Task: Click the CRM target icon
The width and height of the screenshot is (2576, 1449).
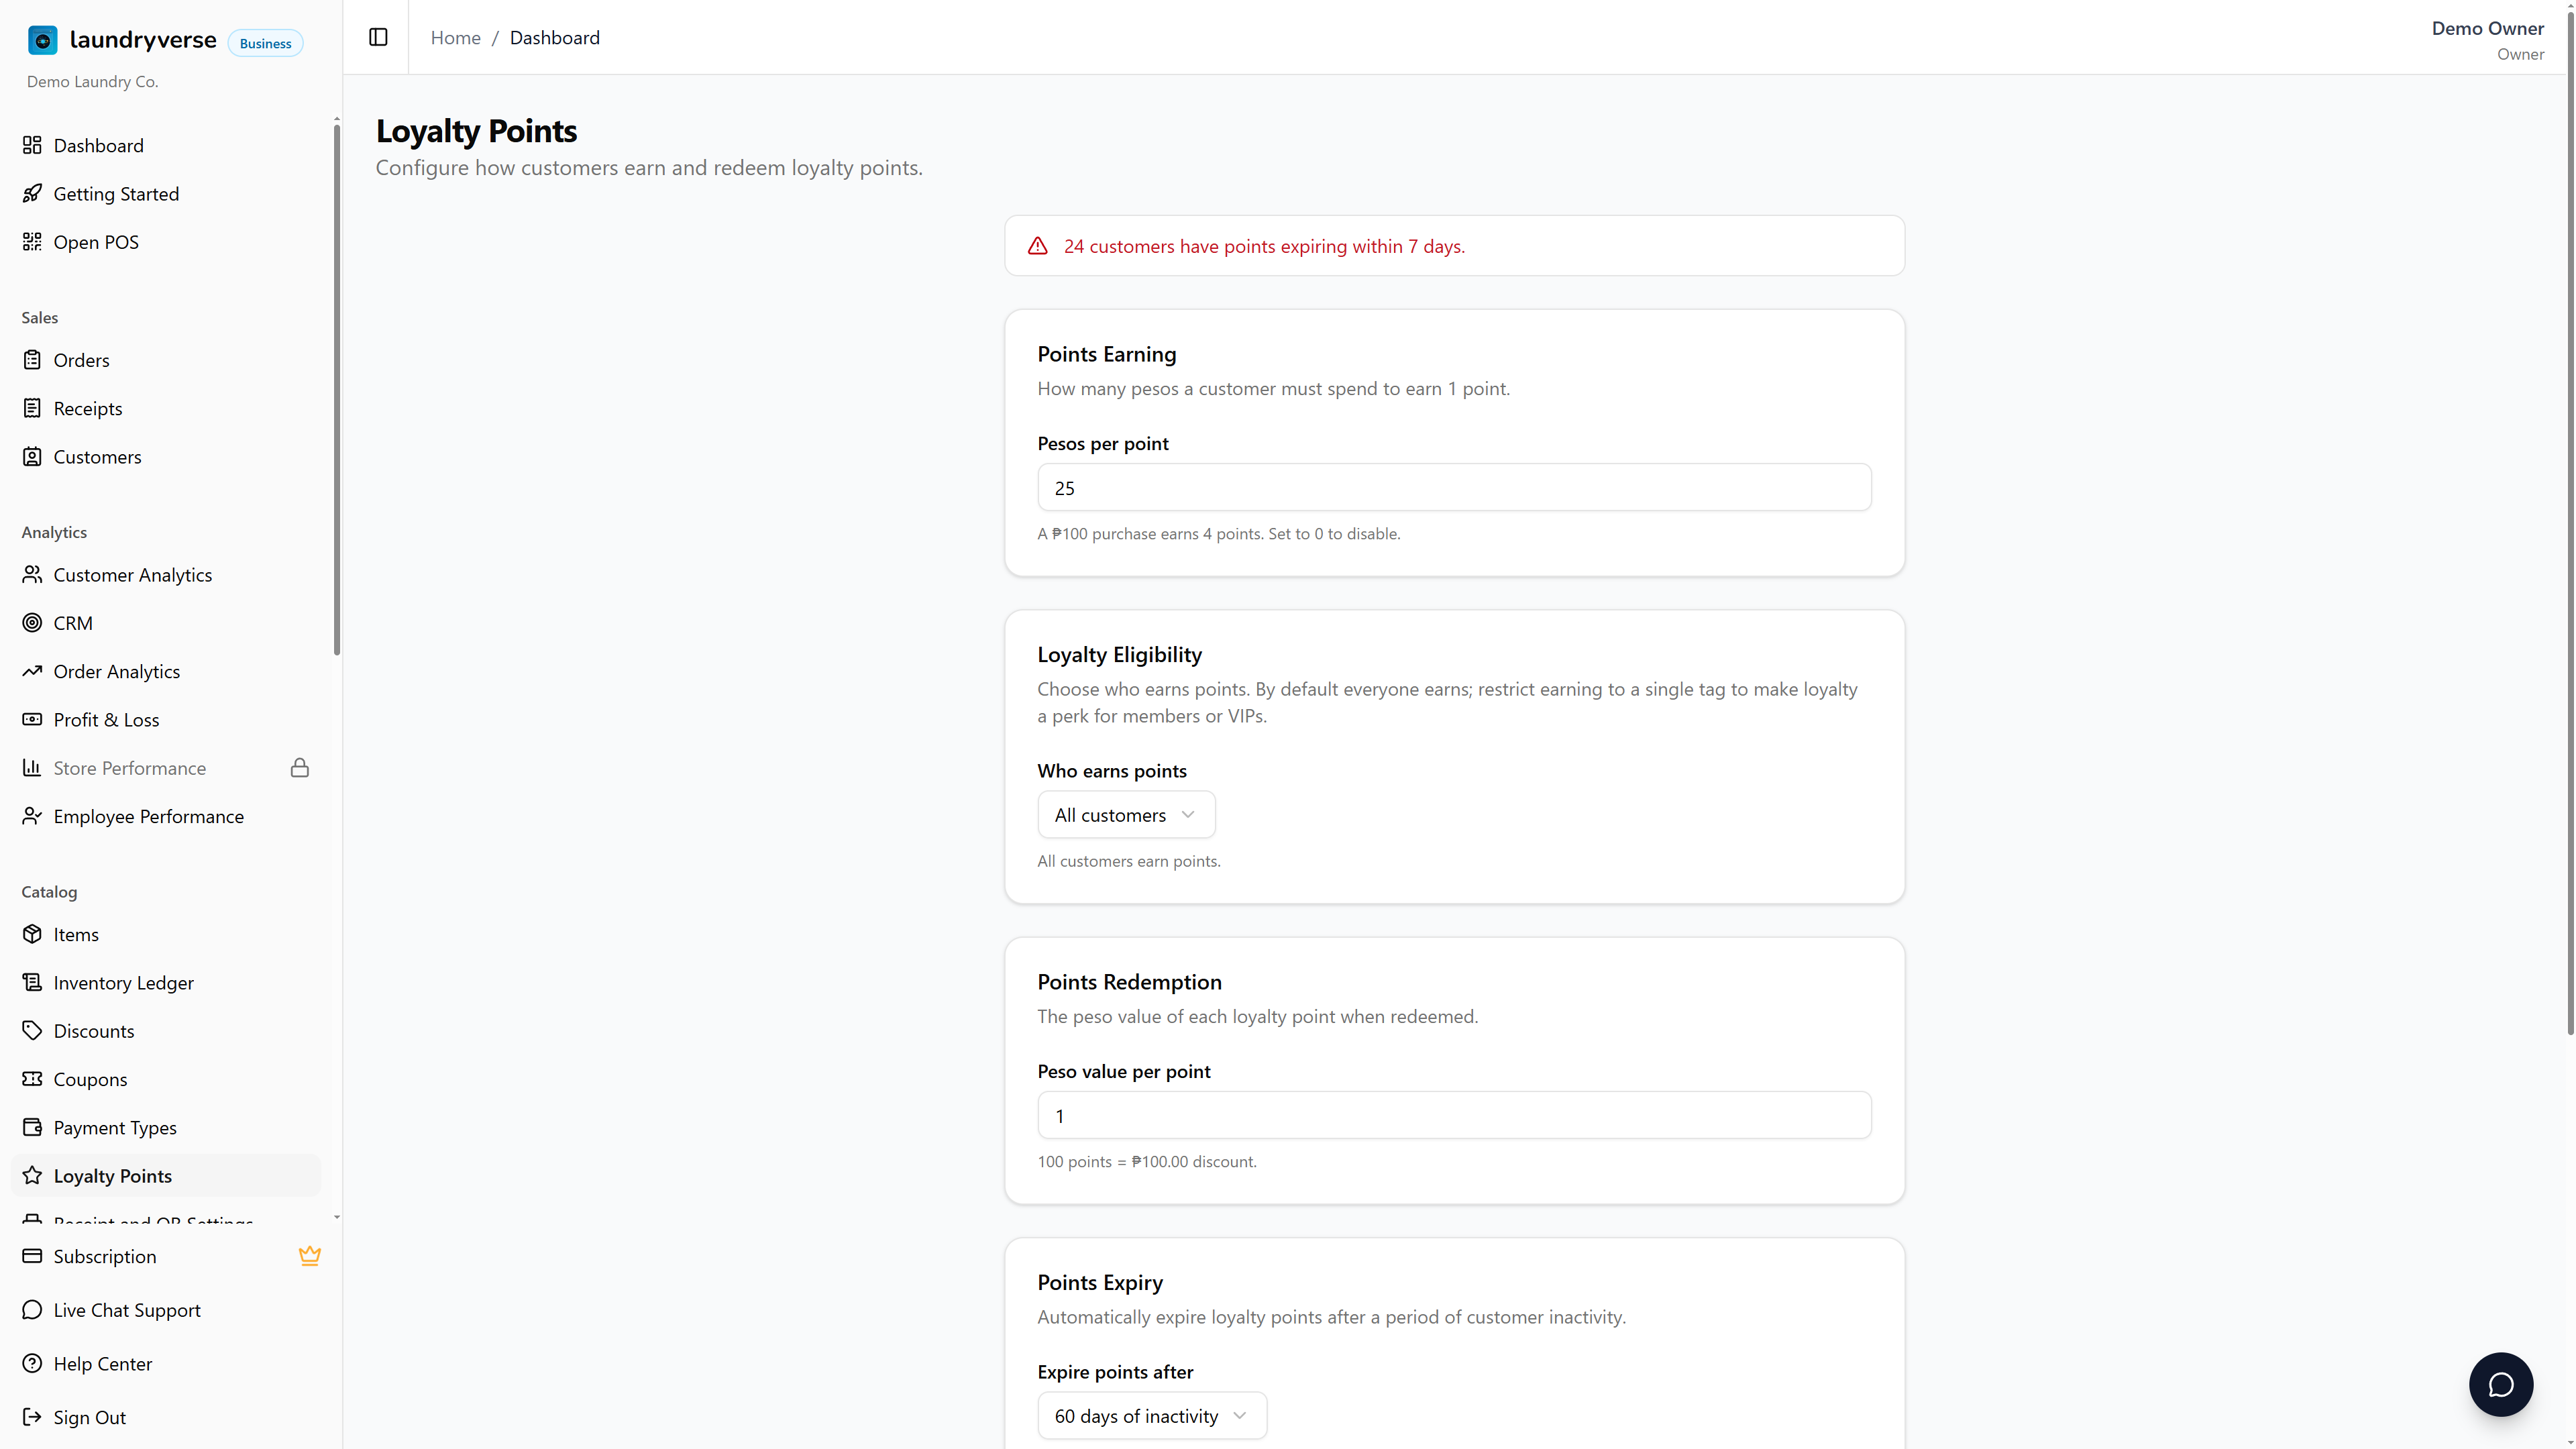Action: click(32, 622)
